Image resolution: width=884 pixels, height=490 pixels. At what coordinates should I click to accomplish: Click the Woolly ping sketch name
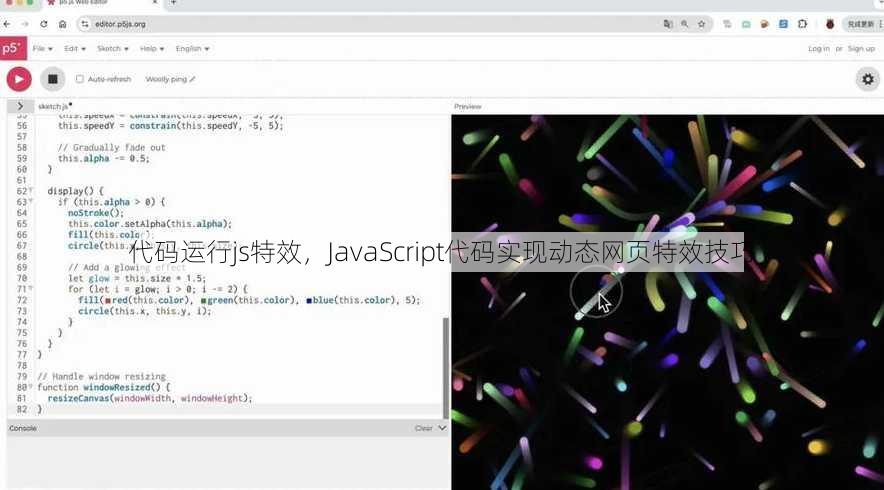click(x=166, y=80)
